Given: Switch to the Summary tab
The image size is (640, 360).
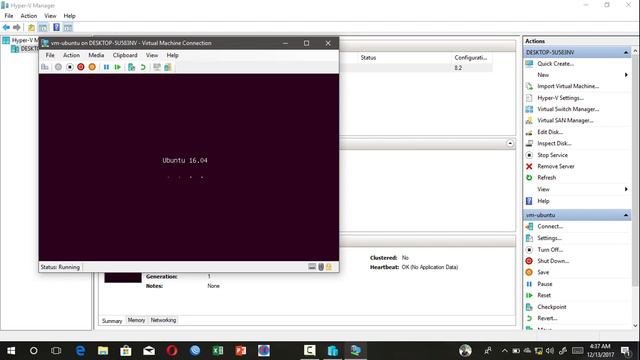Looking at the screenshot, I should coord(112,321).
